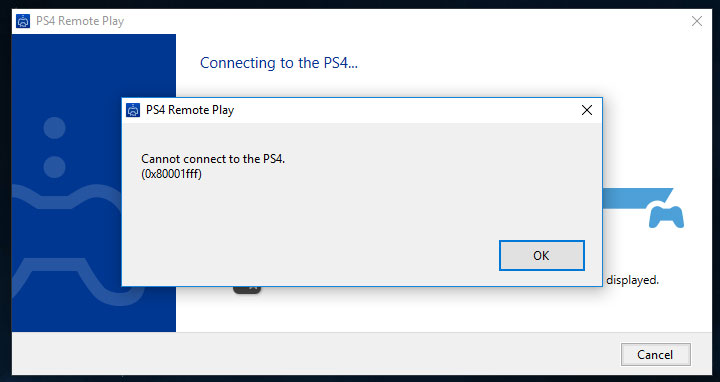
Task: Click the Cancel button
Action: 655,354
